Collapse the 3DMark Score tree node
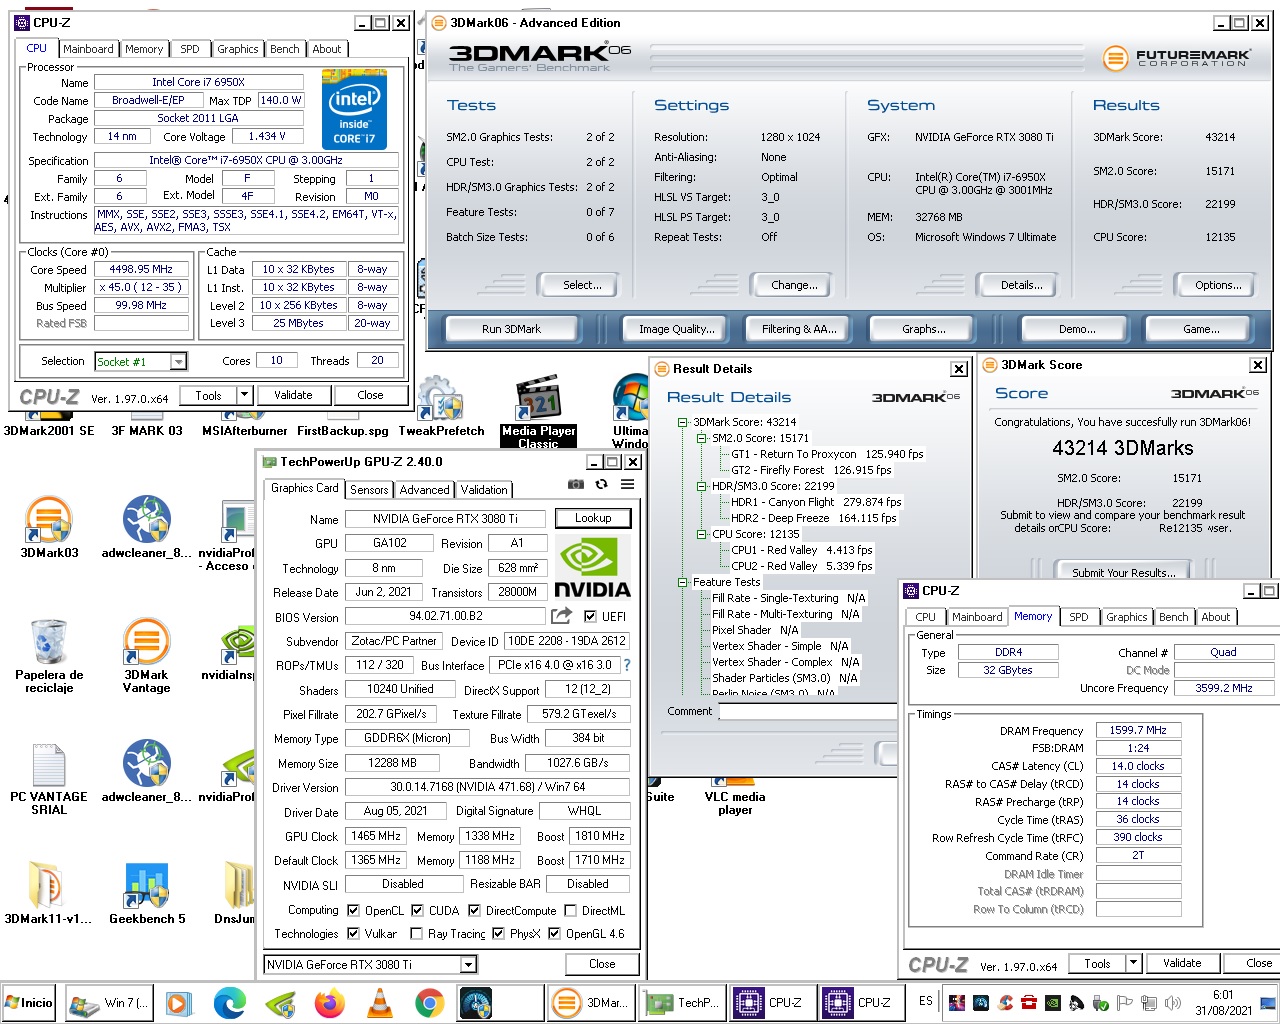This screenshot has width=1280, height=1024. pos(683,423)
